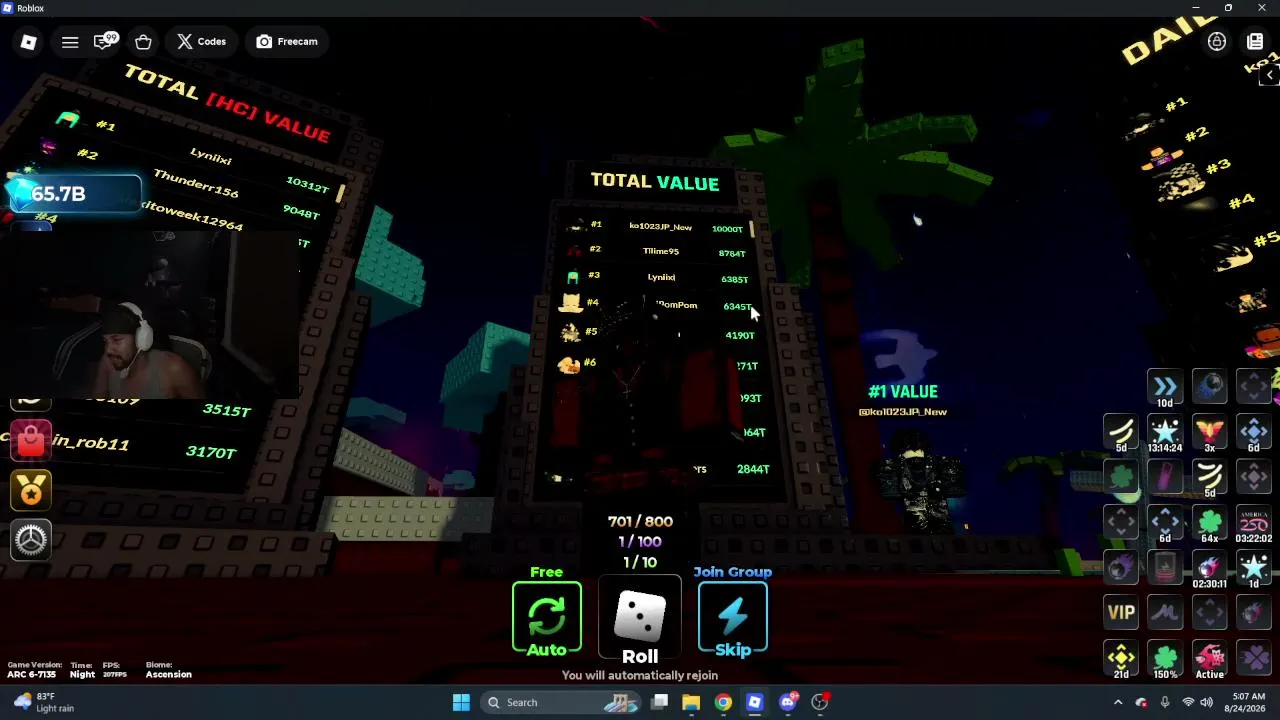This screenshot has width=1280, height=720.
Task: Select the meteor boost with 02:30:11 timer
Action: point(1209,570)
